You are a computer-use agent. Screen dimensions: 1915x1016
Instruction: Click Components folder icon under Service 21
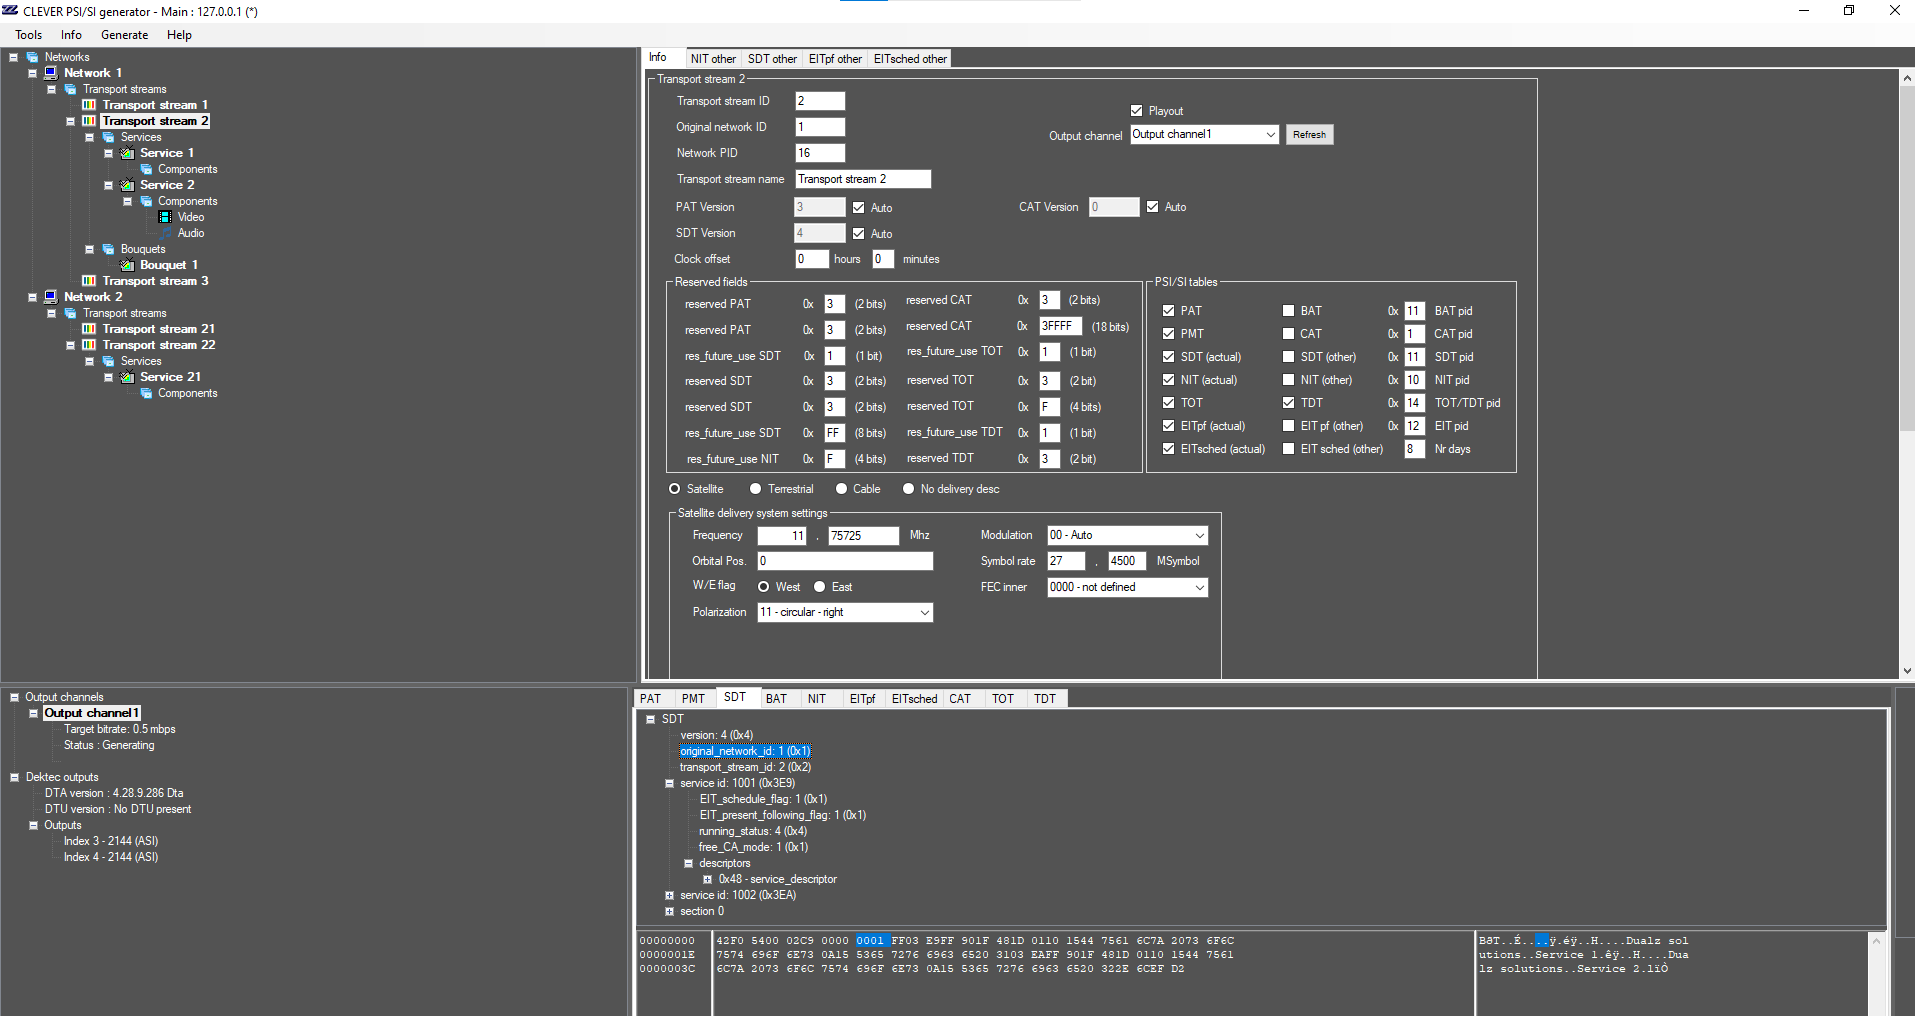coord(146,393)
